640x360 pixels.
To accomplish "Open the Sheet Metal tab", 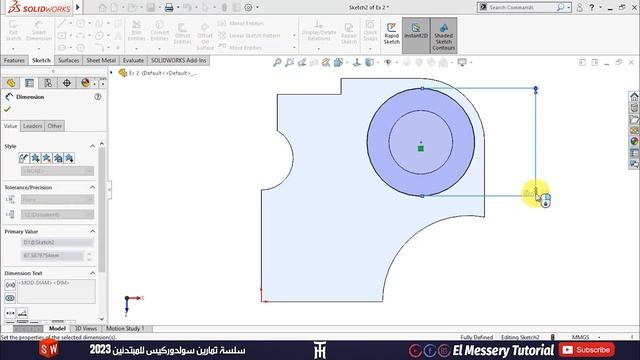I will click(x=101, y=60).
